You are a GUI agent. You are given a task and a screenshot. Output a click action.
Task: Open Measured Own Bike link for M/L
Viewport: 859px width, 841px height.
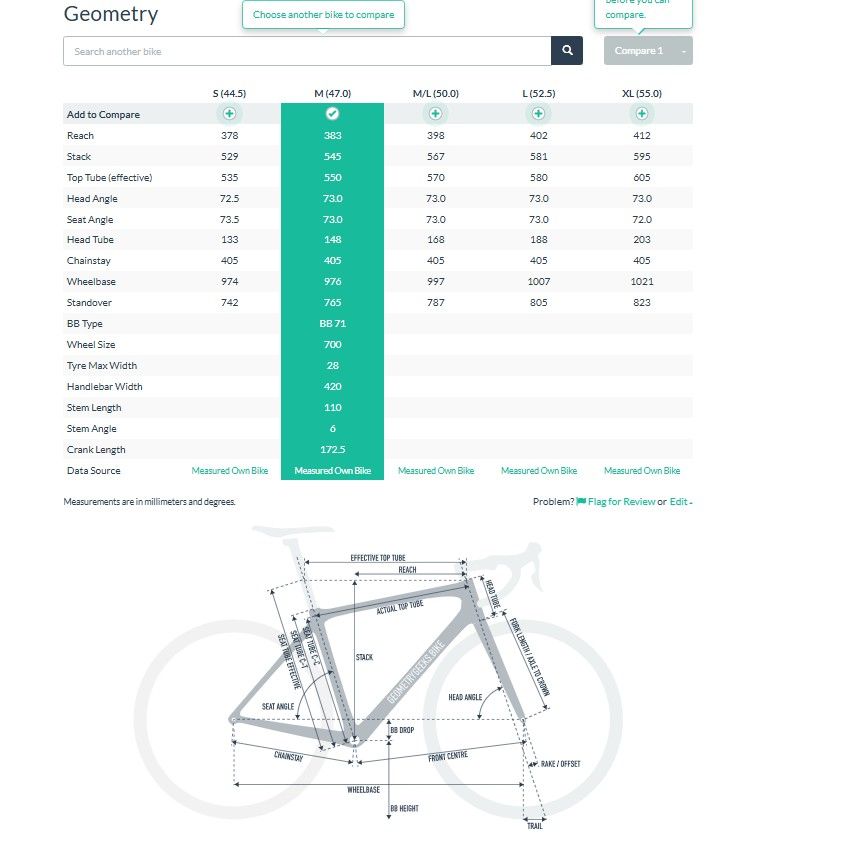click(436, 470)
